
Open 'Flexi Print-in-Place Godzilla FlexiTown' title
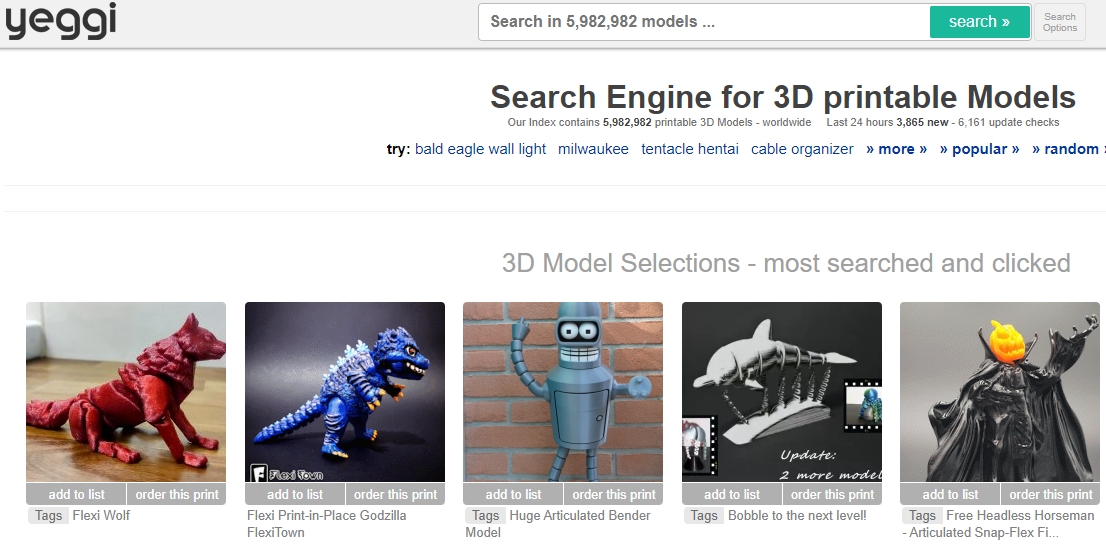click(x=327, y=524)
